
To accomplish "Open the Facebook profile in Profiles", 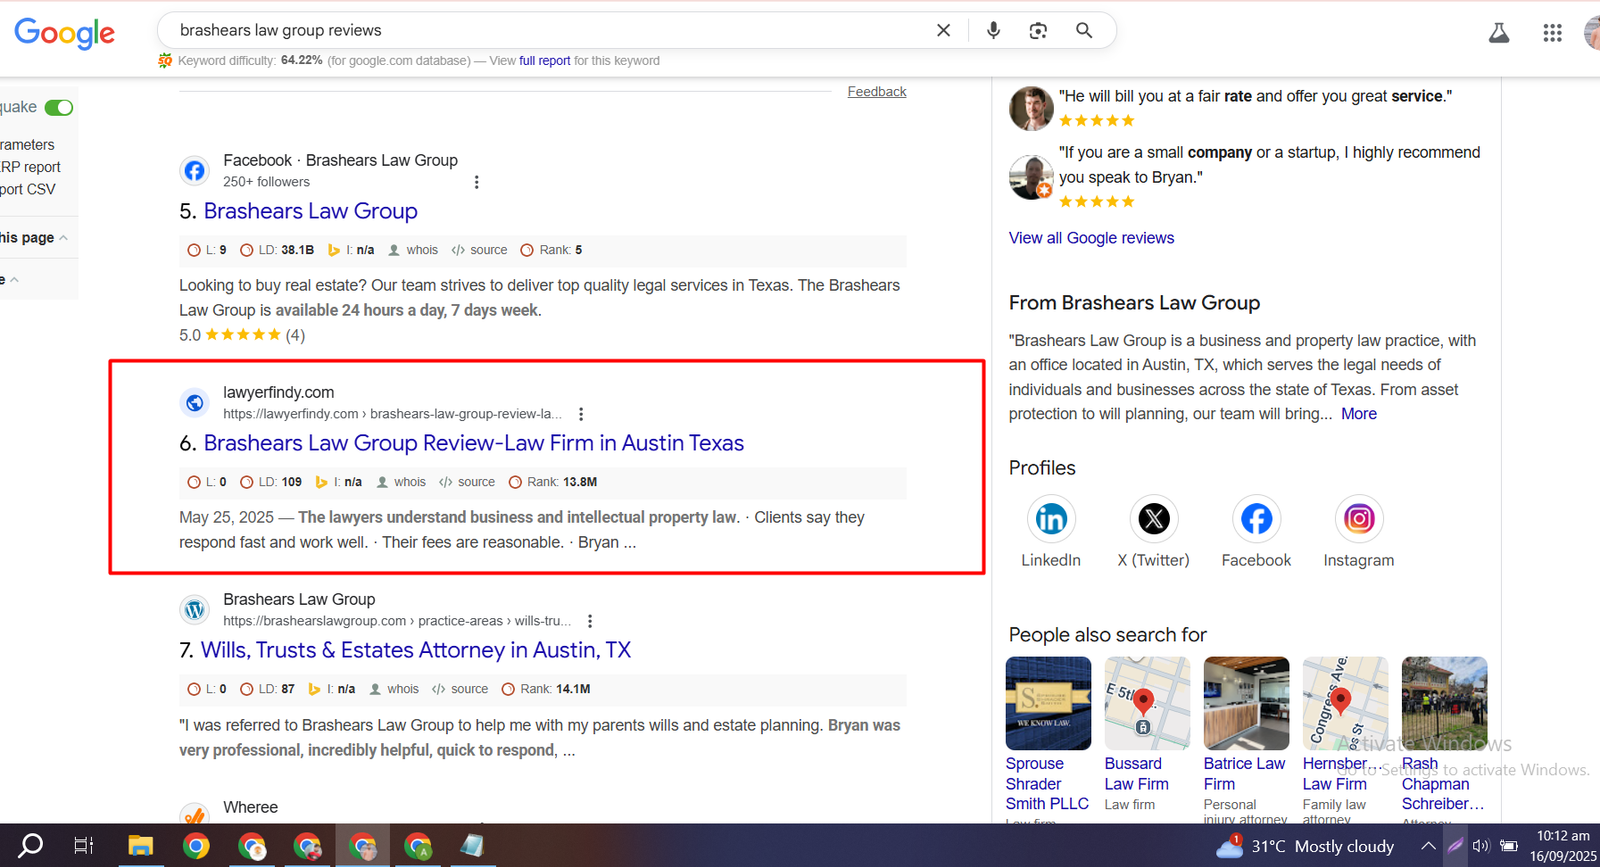I will tap(1256, 519).
